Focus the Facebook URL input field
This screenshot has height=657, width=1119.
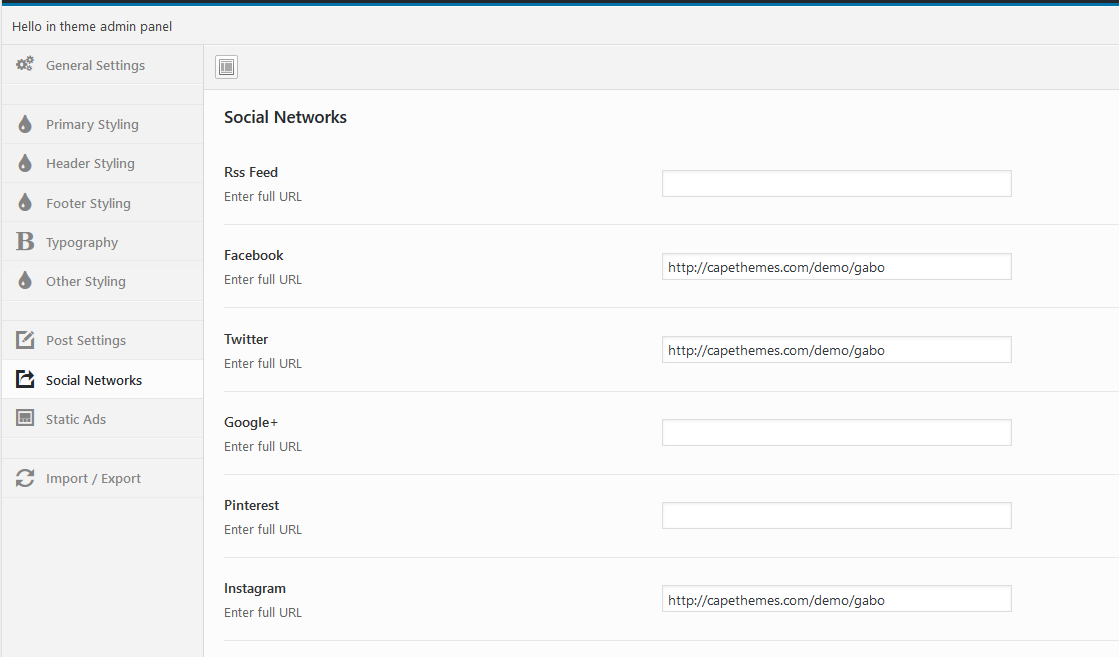tap(836, 267)
